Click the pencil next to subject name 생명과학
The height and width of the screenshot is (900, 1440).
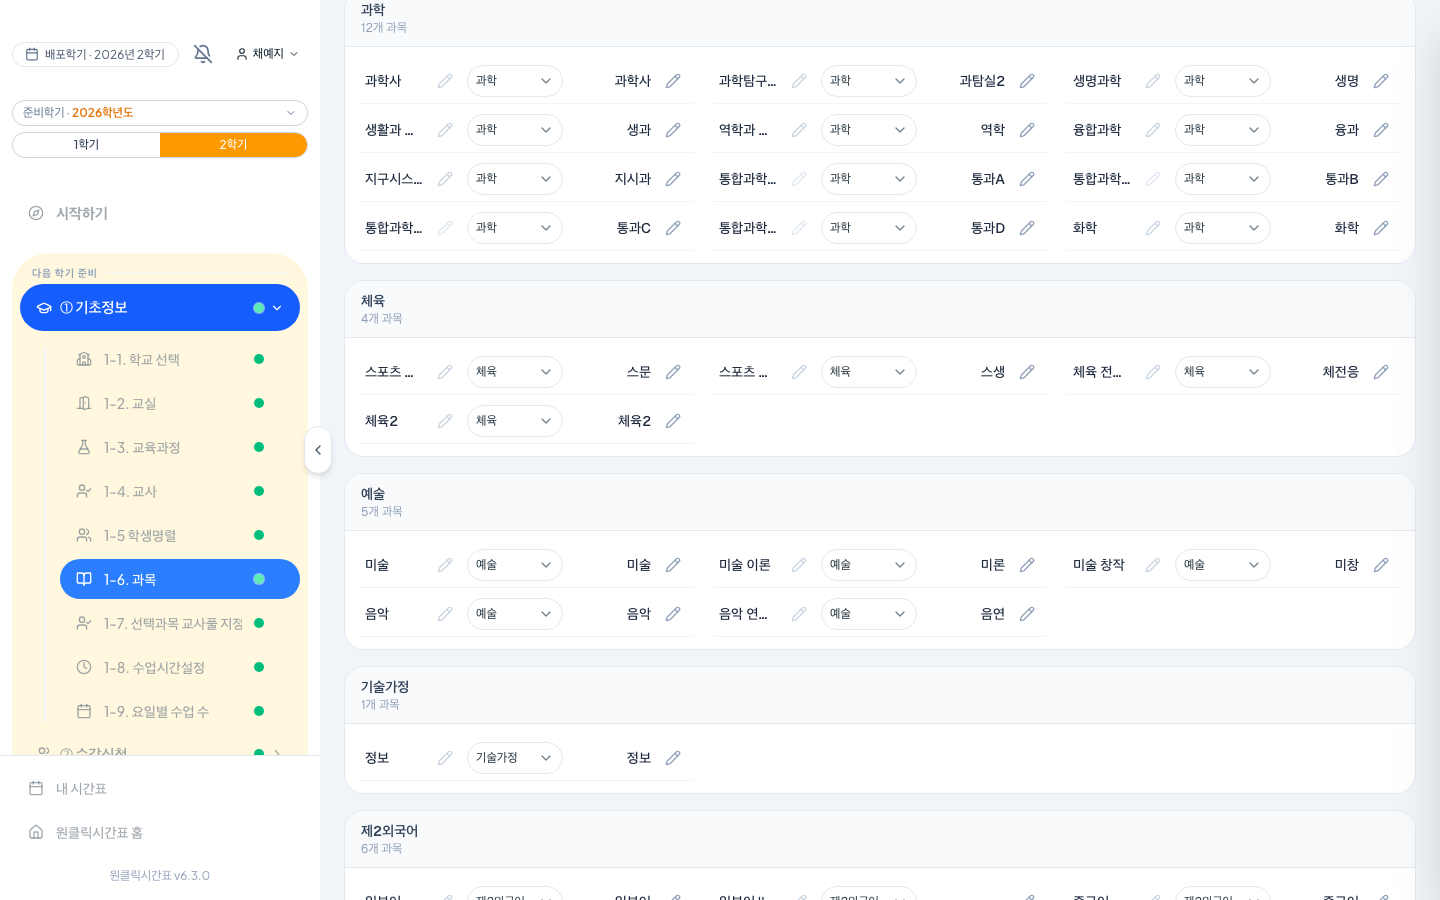tap(1153, 81)
